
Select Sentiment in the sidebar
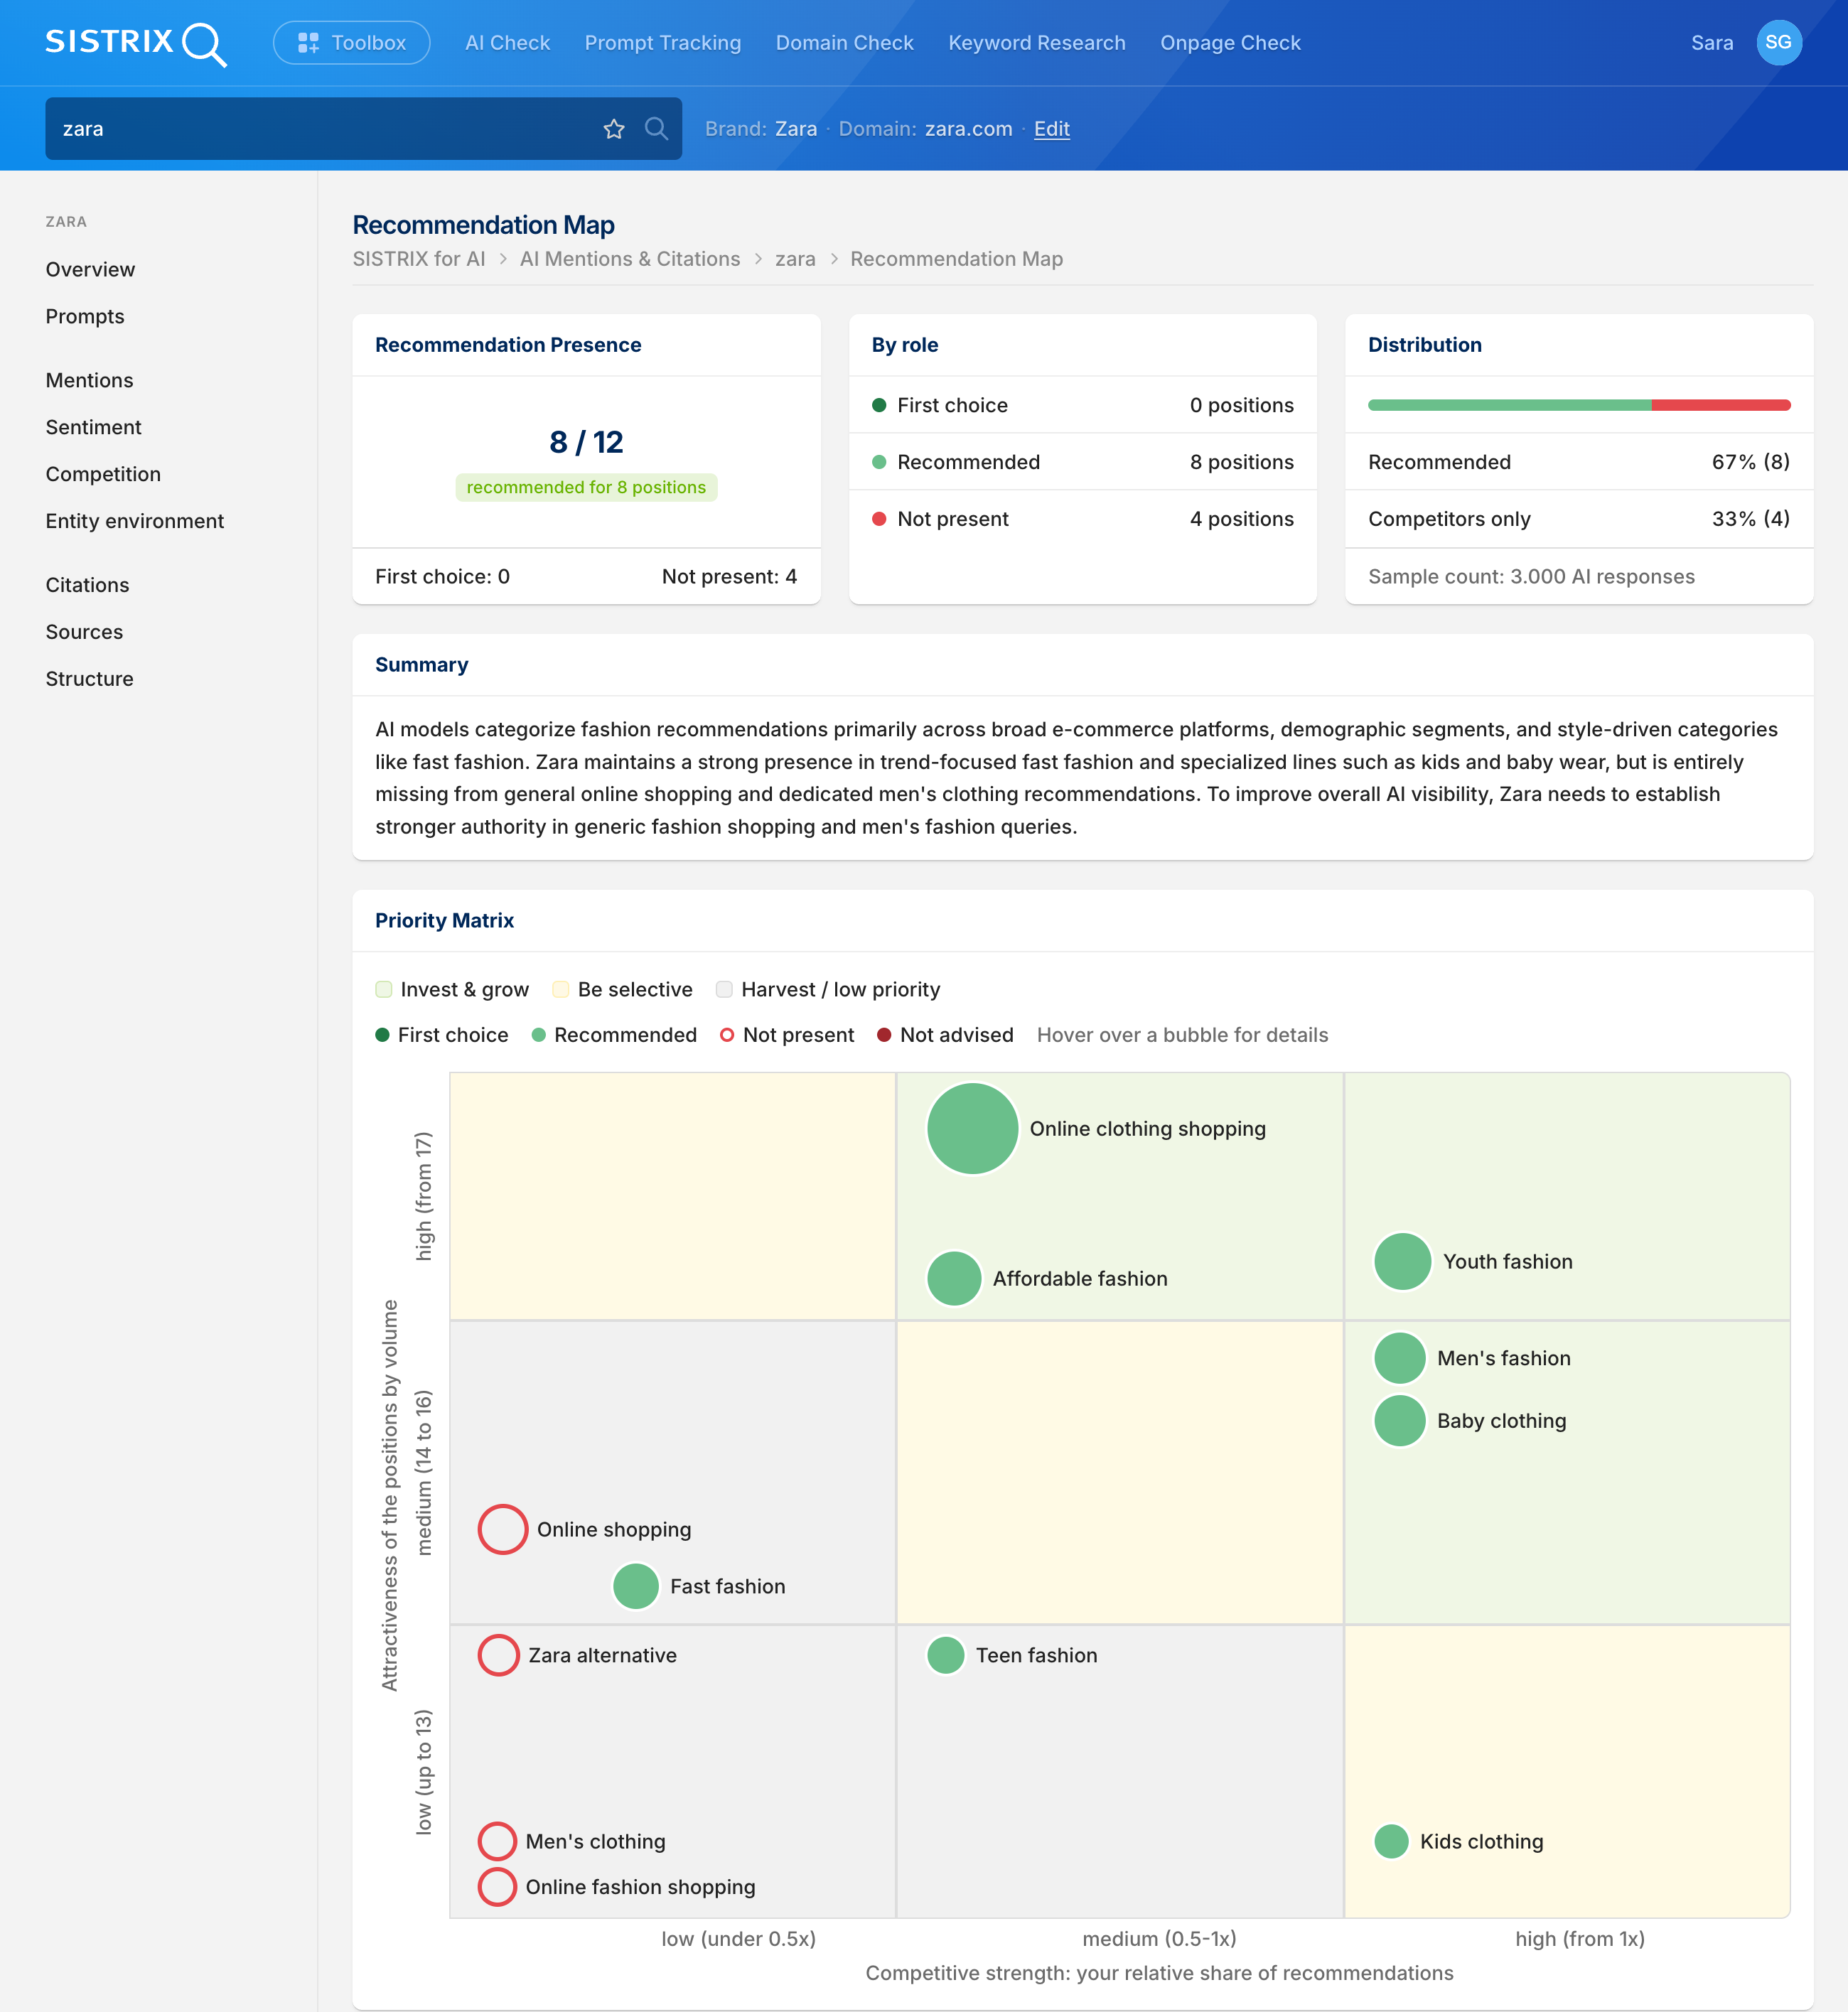click(x=93, y=428)
